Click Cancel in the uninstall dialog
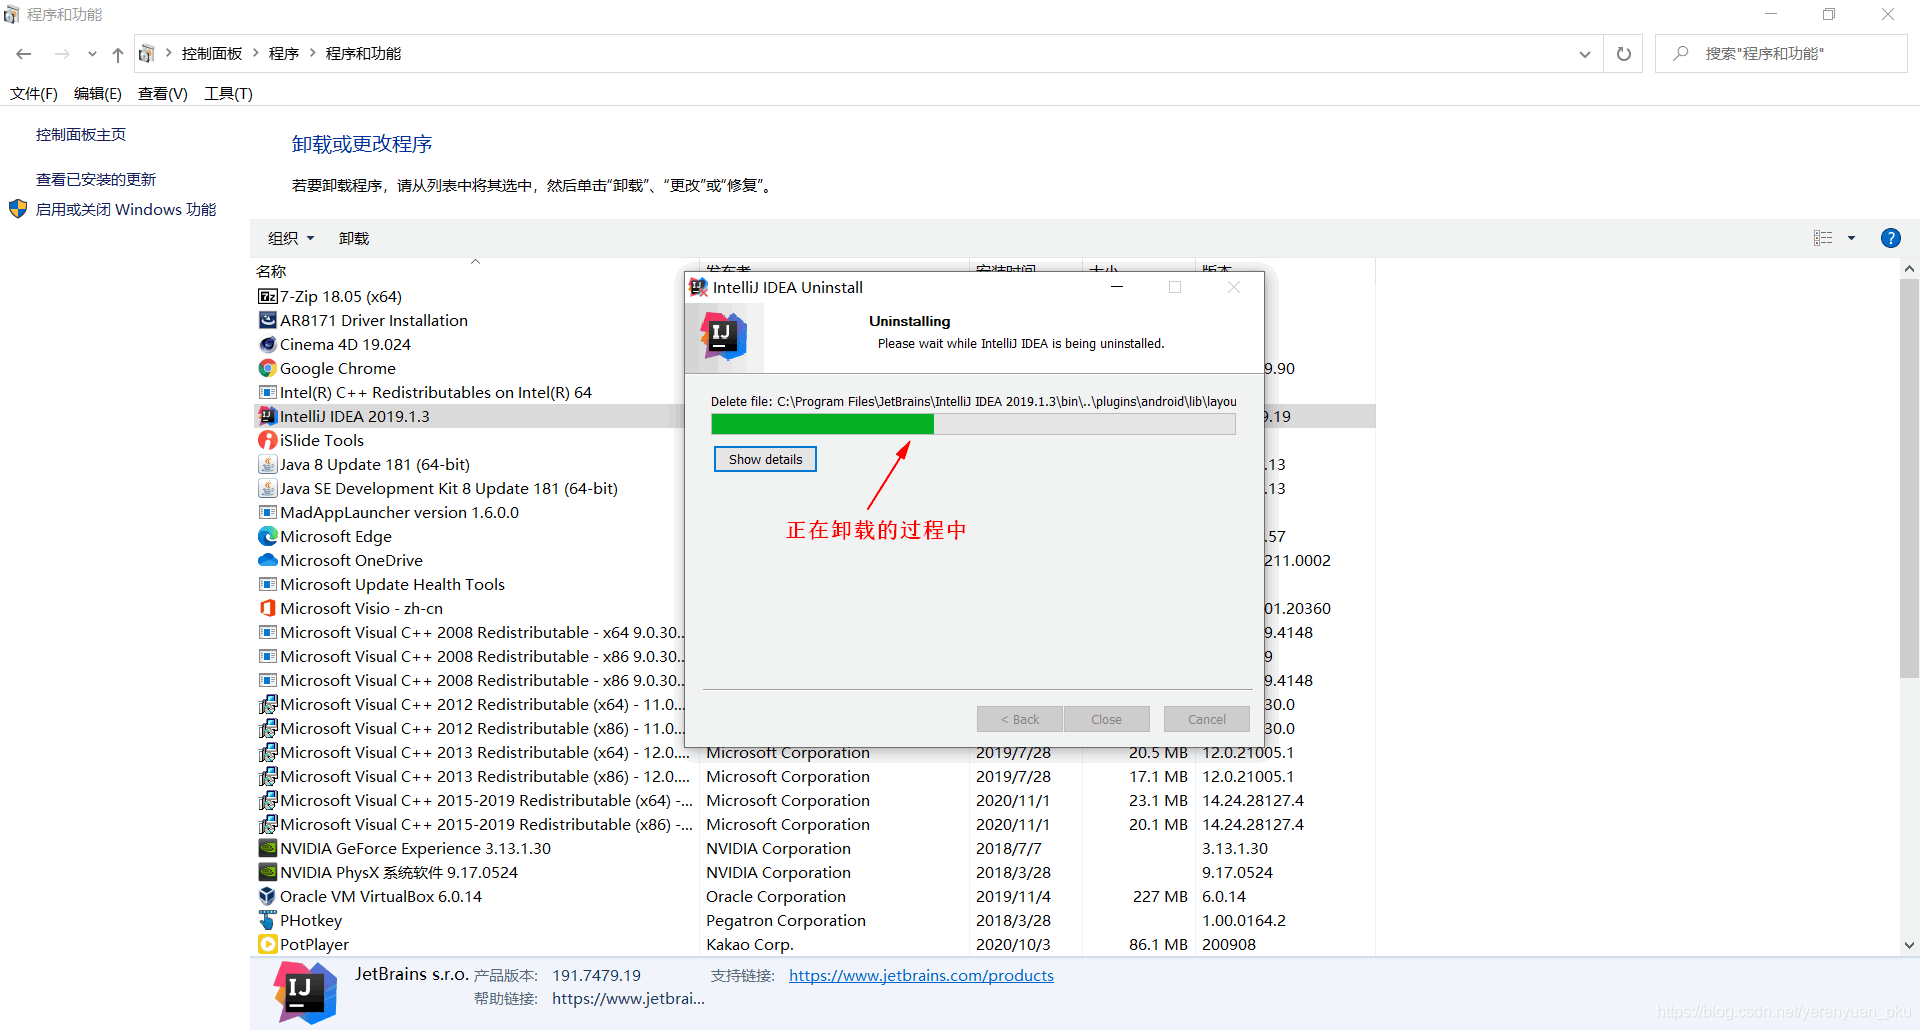This screenshot has width=1920, height=1030. [x=1206, y=719]
